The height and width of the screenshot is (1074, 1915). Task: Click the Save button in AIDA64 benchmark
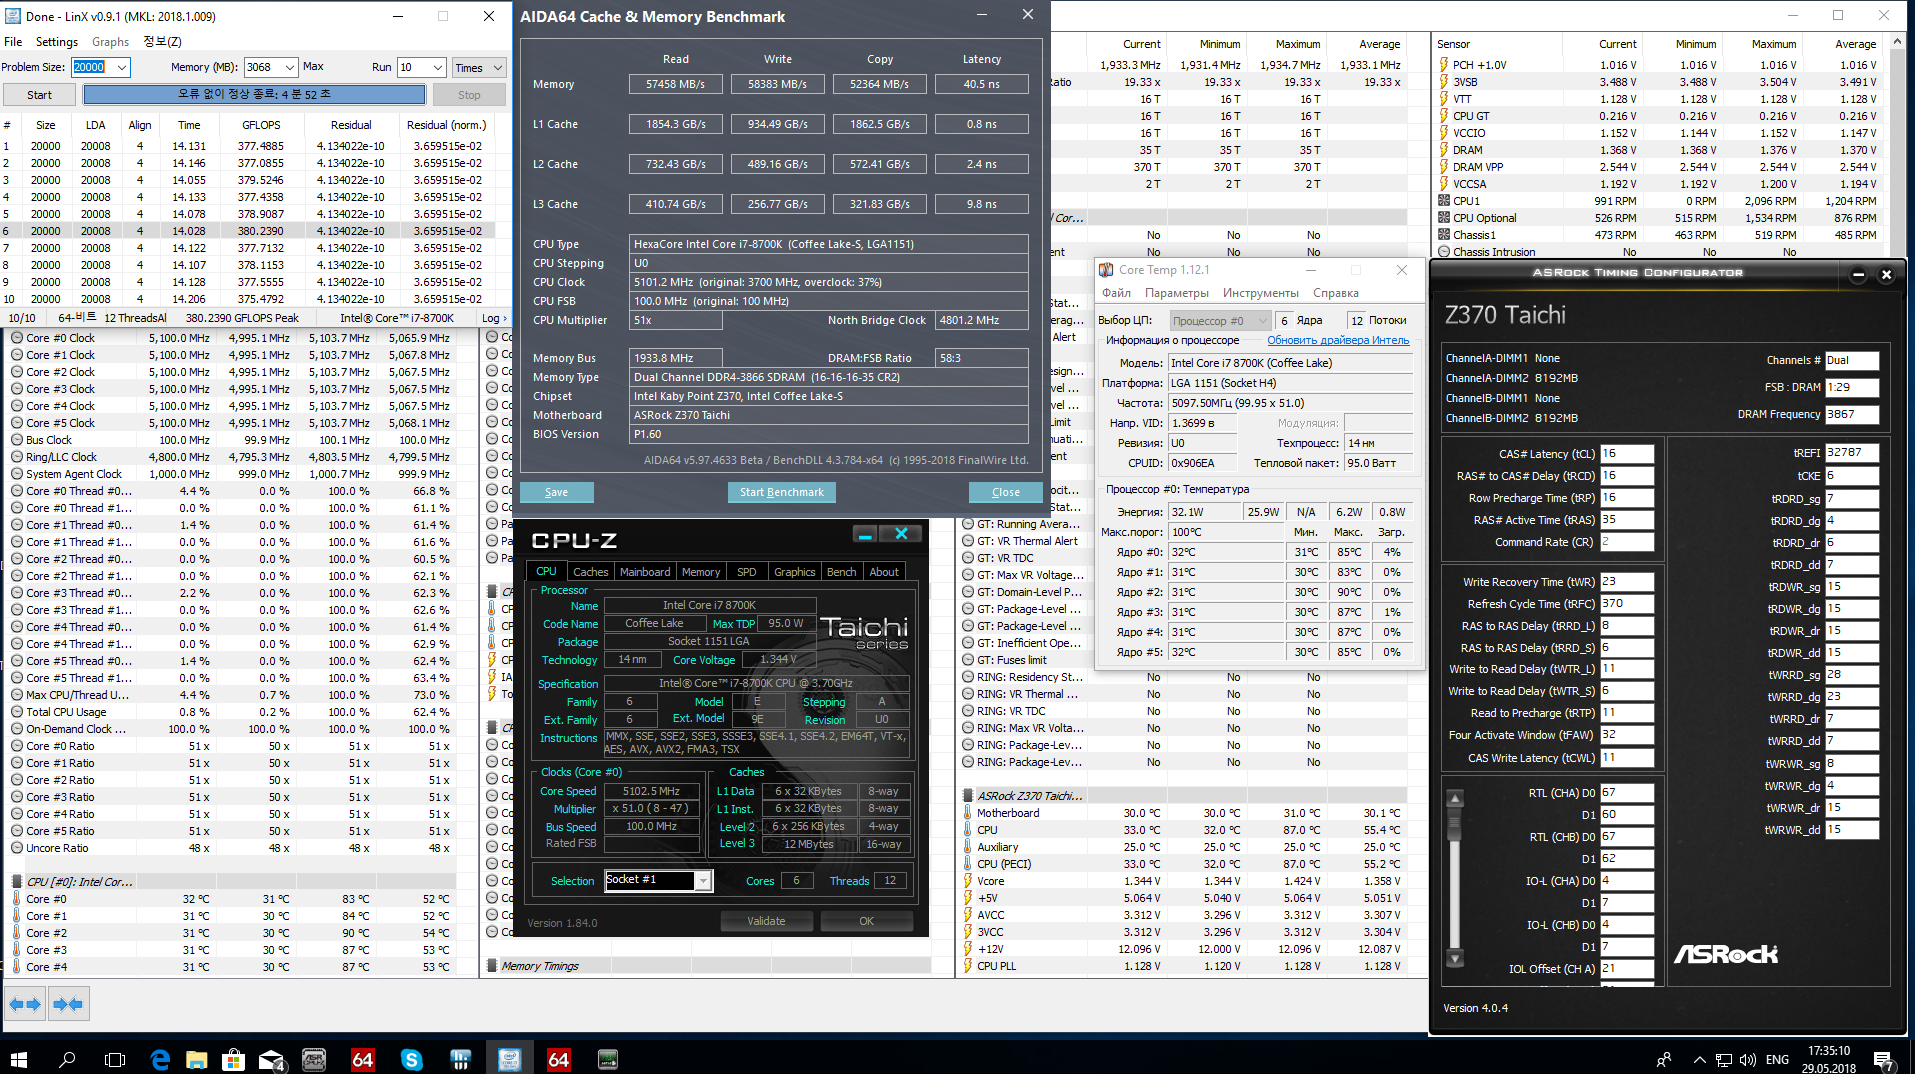pos(556,492)
